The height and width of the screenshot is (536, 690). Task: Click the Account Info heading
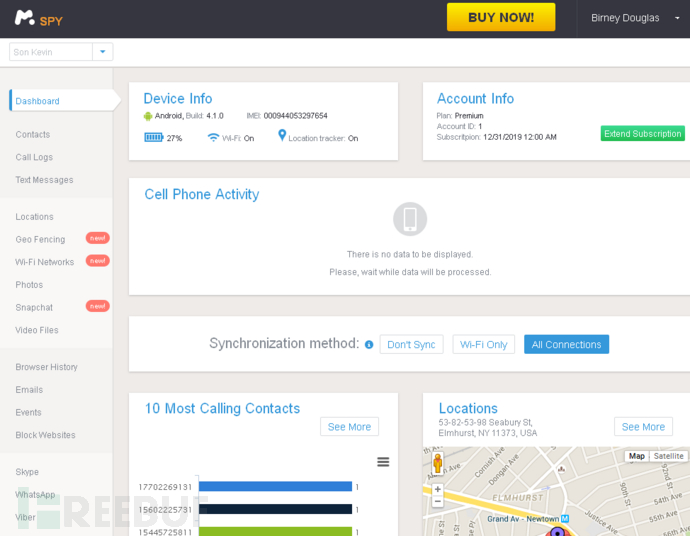[x=475, y=99]
